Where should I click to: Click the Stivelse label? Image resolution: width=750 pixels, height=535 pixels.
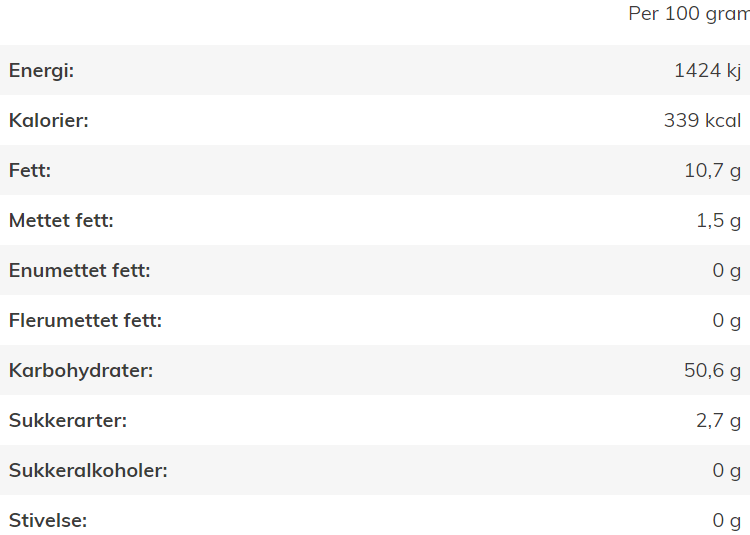coord(48,520)
